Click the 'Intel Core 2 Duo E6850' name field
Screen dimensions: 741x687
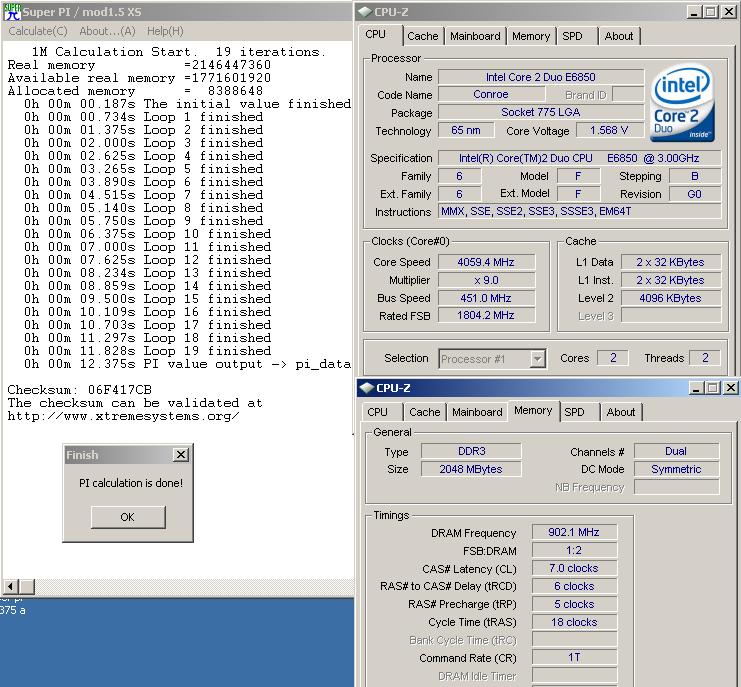(x=541, y=77)
